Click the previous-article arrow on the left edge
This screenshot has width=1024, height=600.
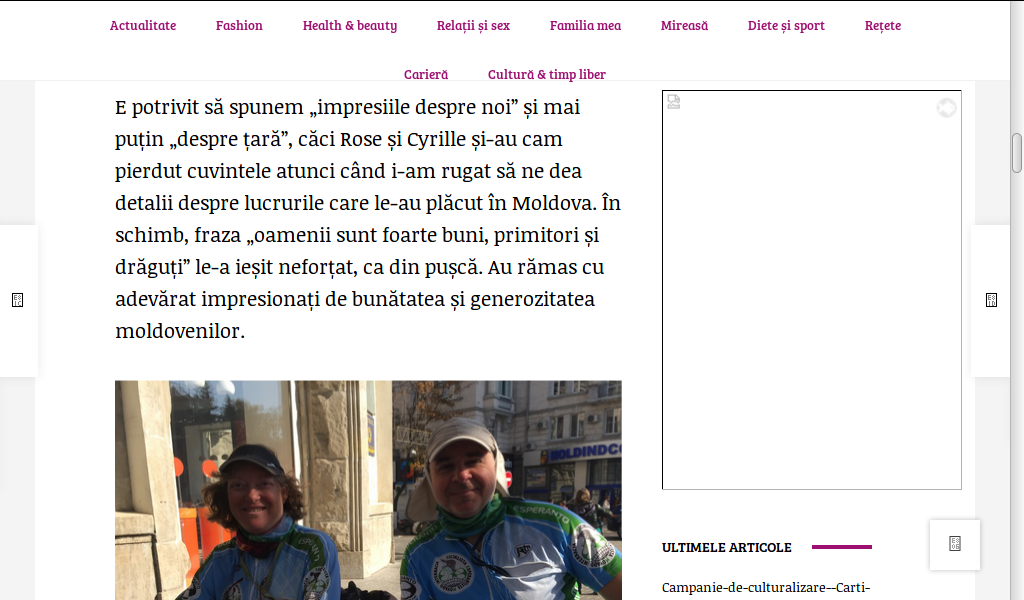coord(18,300)
